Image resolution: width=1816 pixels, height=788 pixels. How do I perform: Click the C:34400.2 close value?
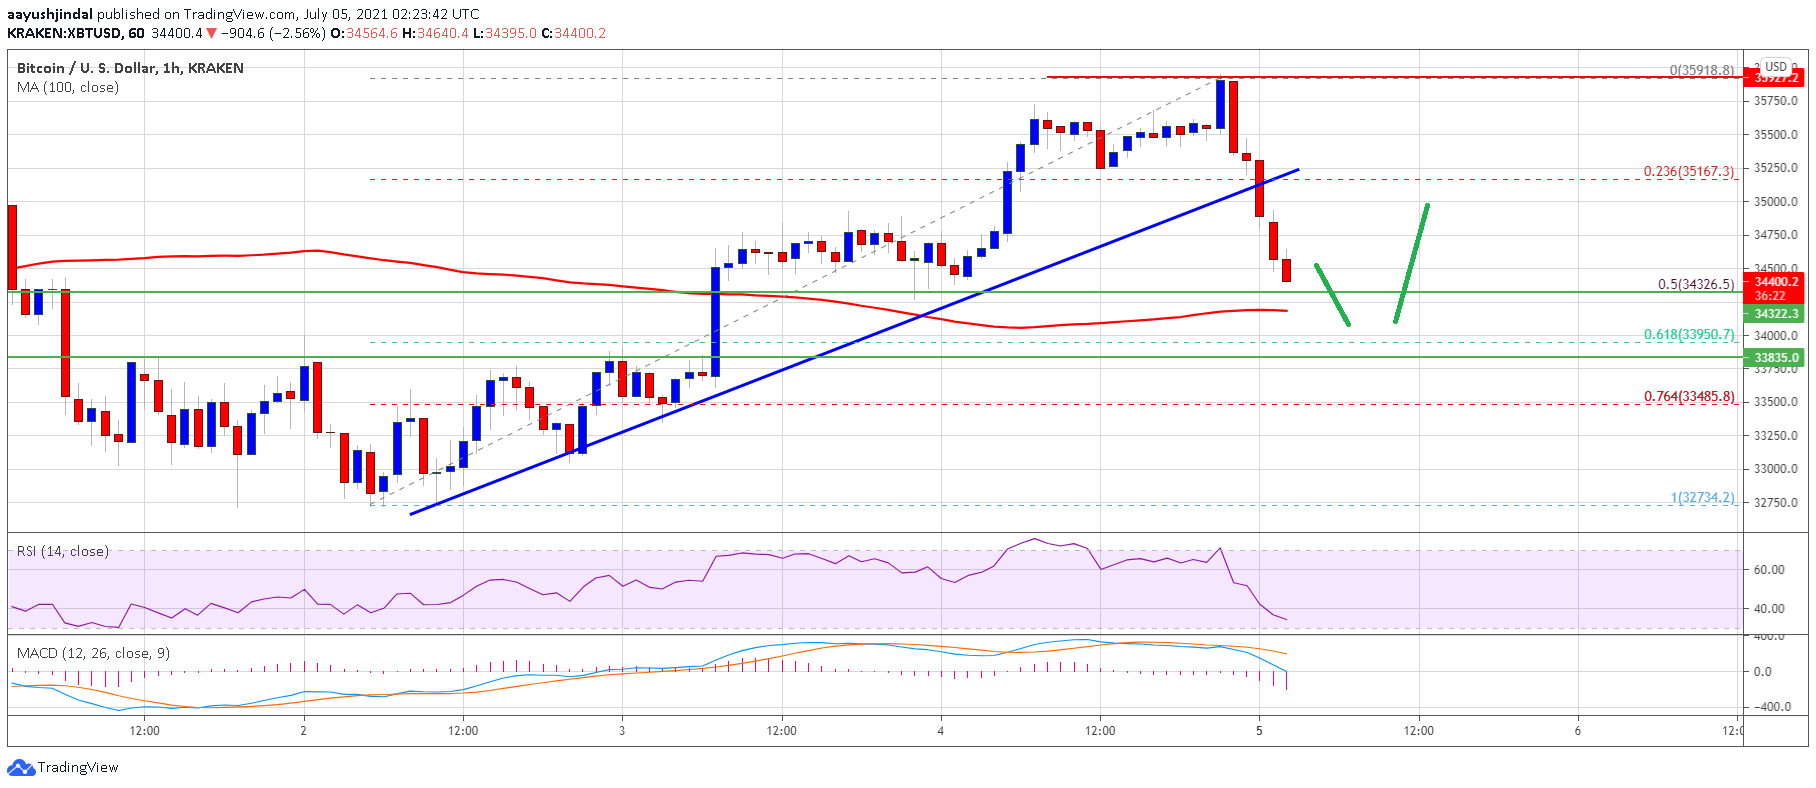[574, 33]
